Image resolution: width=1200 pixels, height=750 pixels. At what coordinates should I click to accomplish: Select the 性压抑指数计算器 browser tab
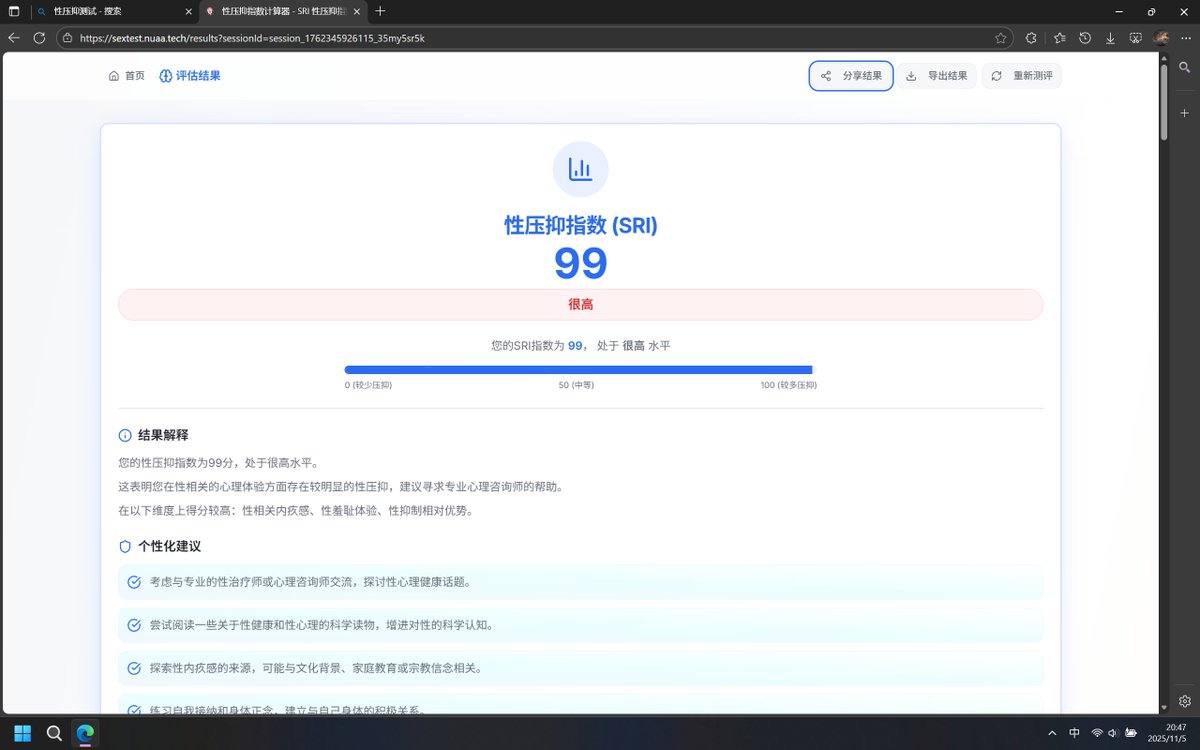point(283,11)
